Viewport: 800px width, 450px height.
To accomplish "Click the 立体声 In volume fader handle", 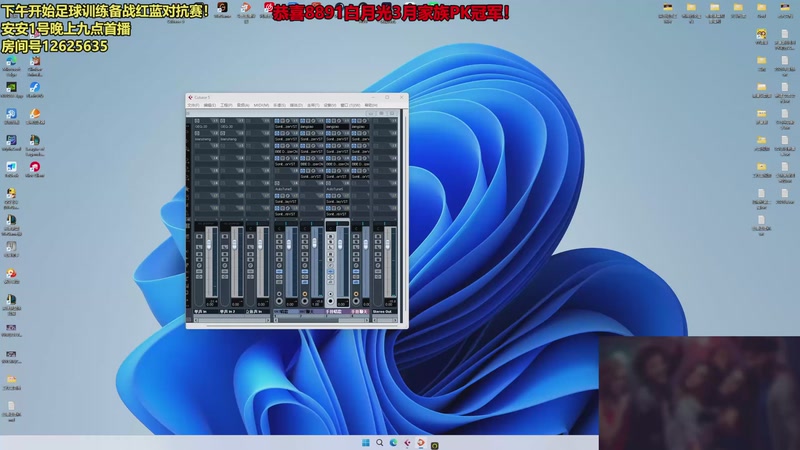I will (x=260, y=244).
